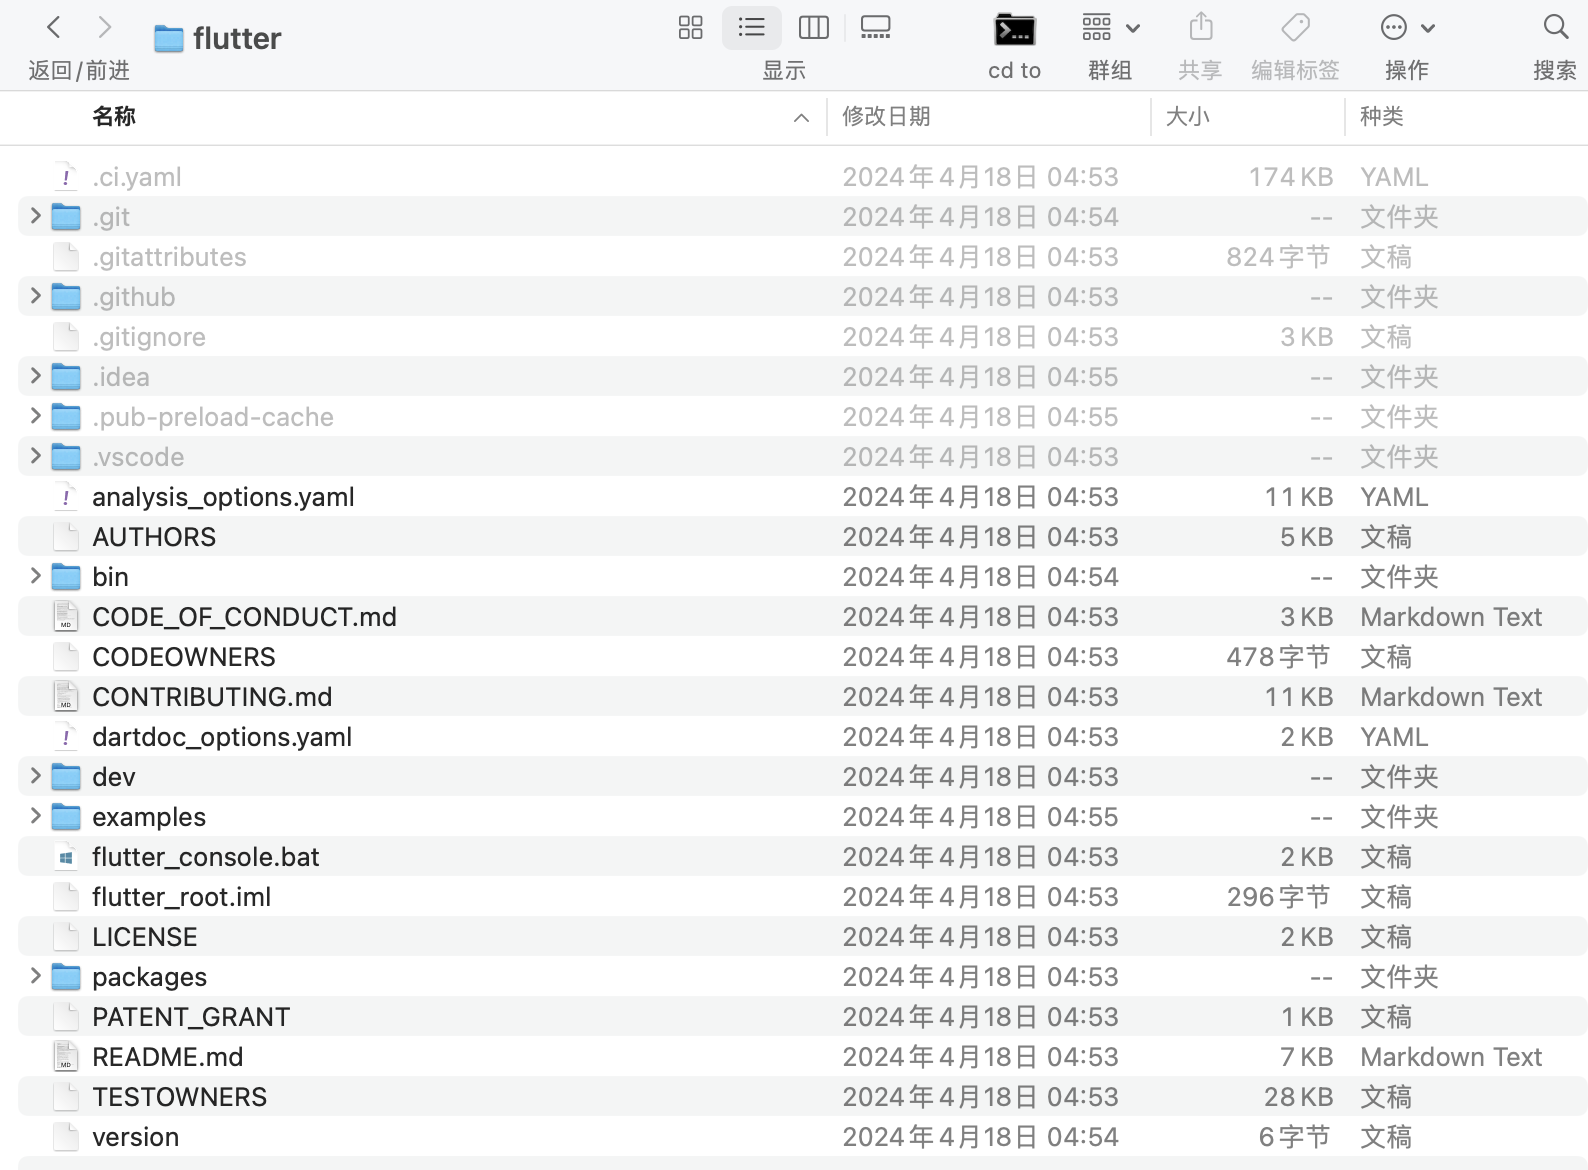
Task: Click the date of the version file
Action: 980,1137
